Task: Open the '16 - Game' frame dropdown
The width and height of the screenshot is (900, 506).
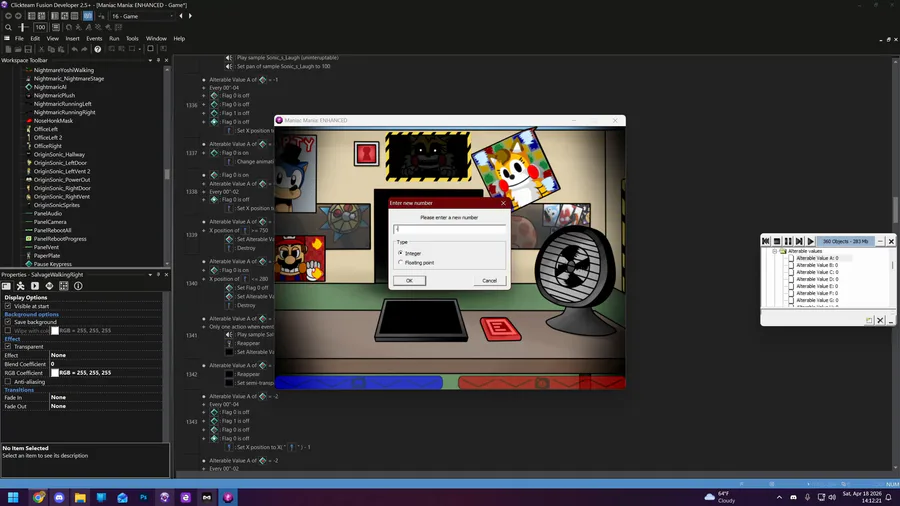Action: pyautogui.click(x=142, y=16)
